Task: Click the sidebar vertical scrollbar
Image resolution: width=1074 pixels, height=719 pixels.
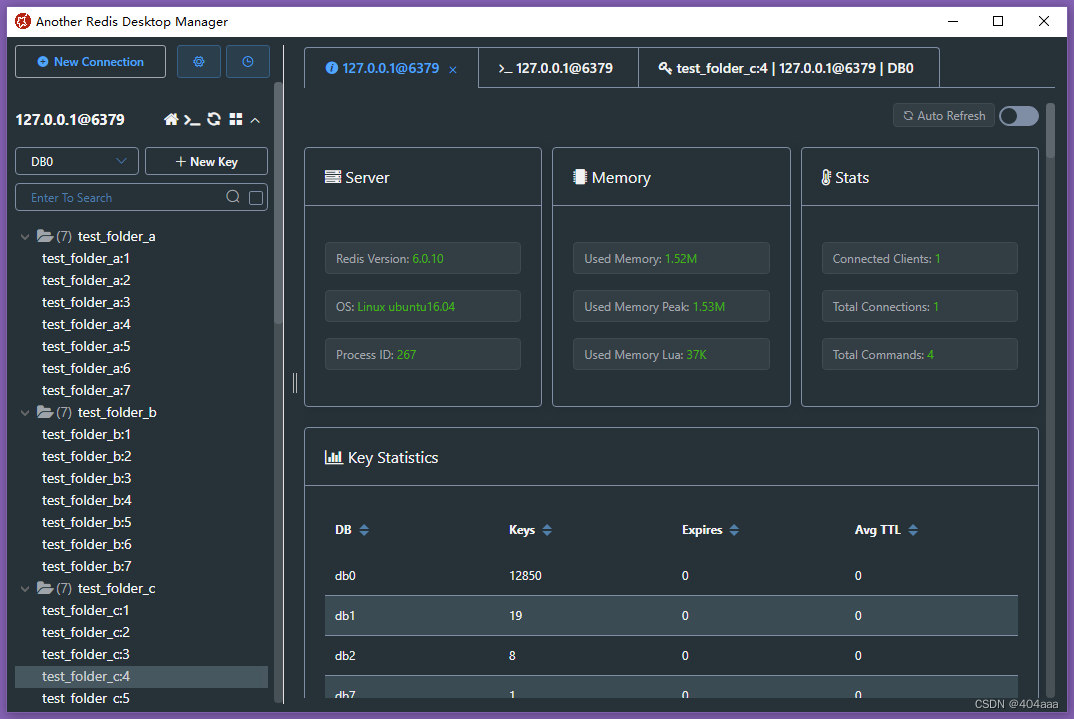Action: pyautogui.click(x=278, y=203)
